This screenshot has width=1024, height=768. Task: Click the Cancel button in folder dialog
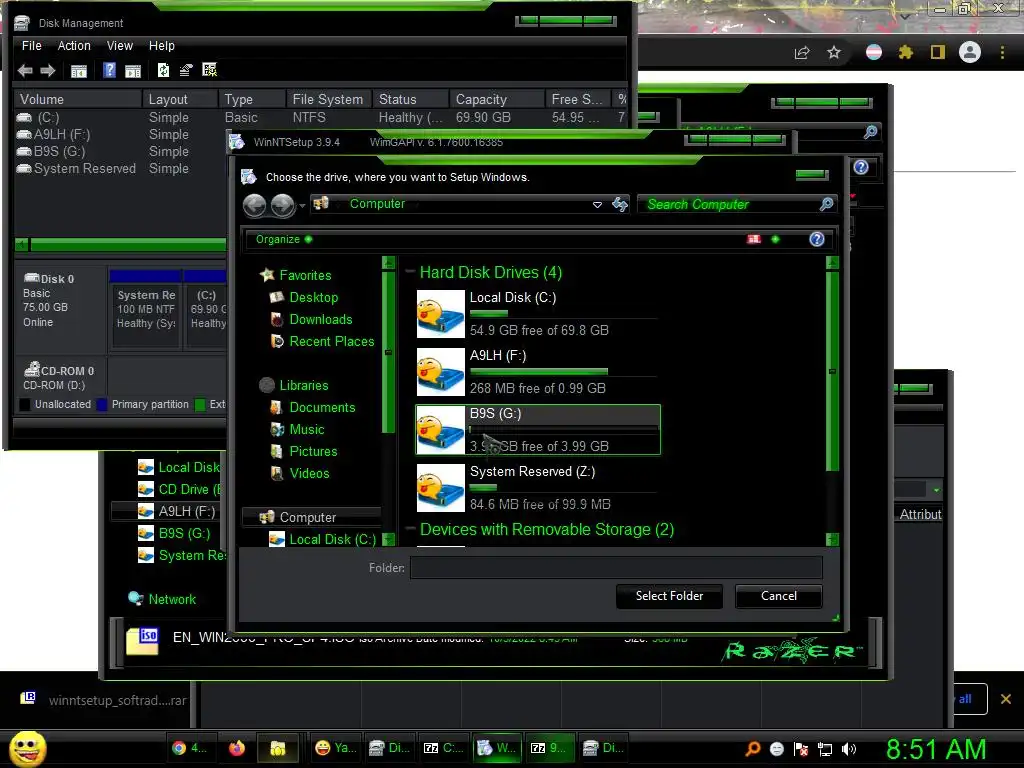pyautogui.click(x=778, y=596)
